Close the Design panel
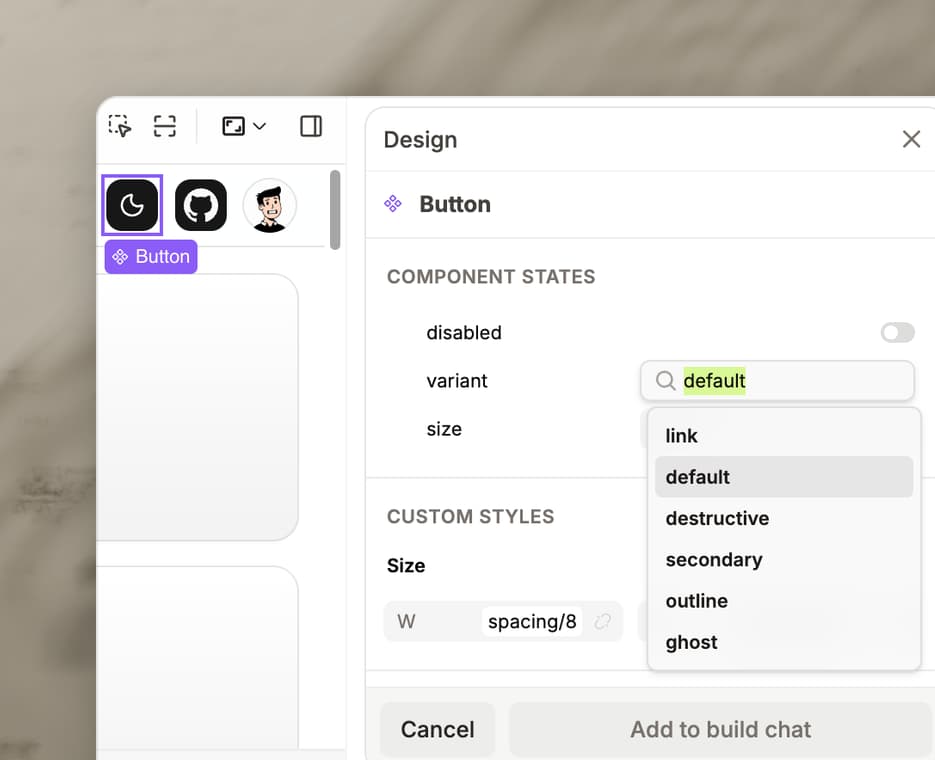Image resolution: width=935 pixels, height=760 pixels. pyautogui.click(x=911, y=139)
